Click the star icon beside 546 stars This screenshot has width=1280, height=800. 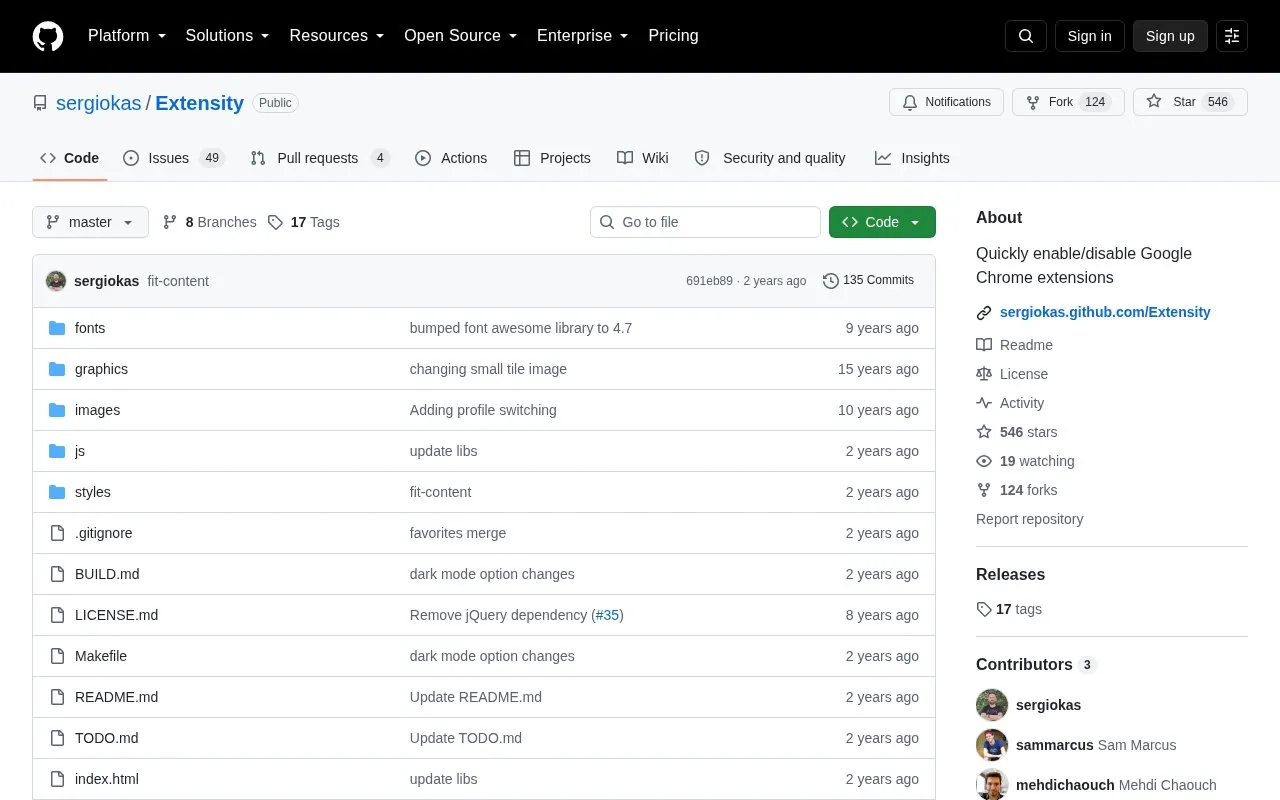(x=984, y=432)
